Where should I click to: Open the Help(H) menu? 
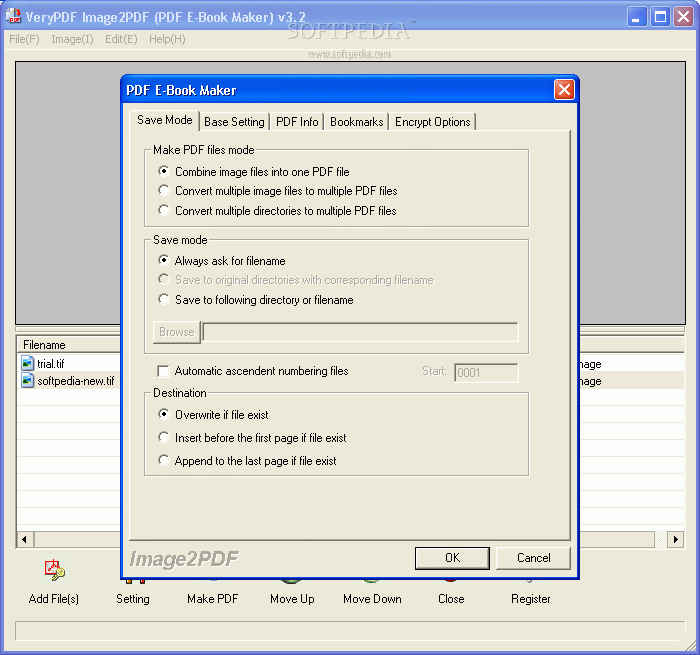pos(167,39)
